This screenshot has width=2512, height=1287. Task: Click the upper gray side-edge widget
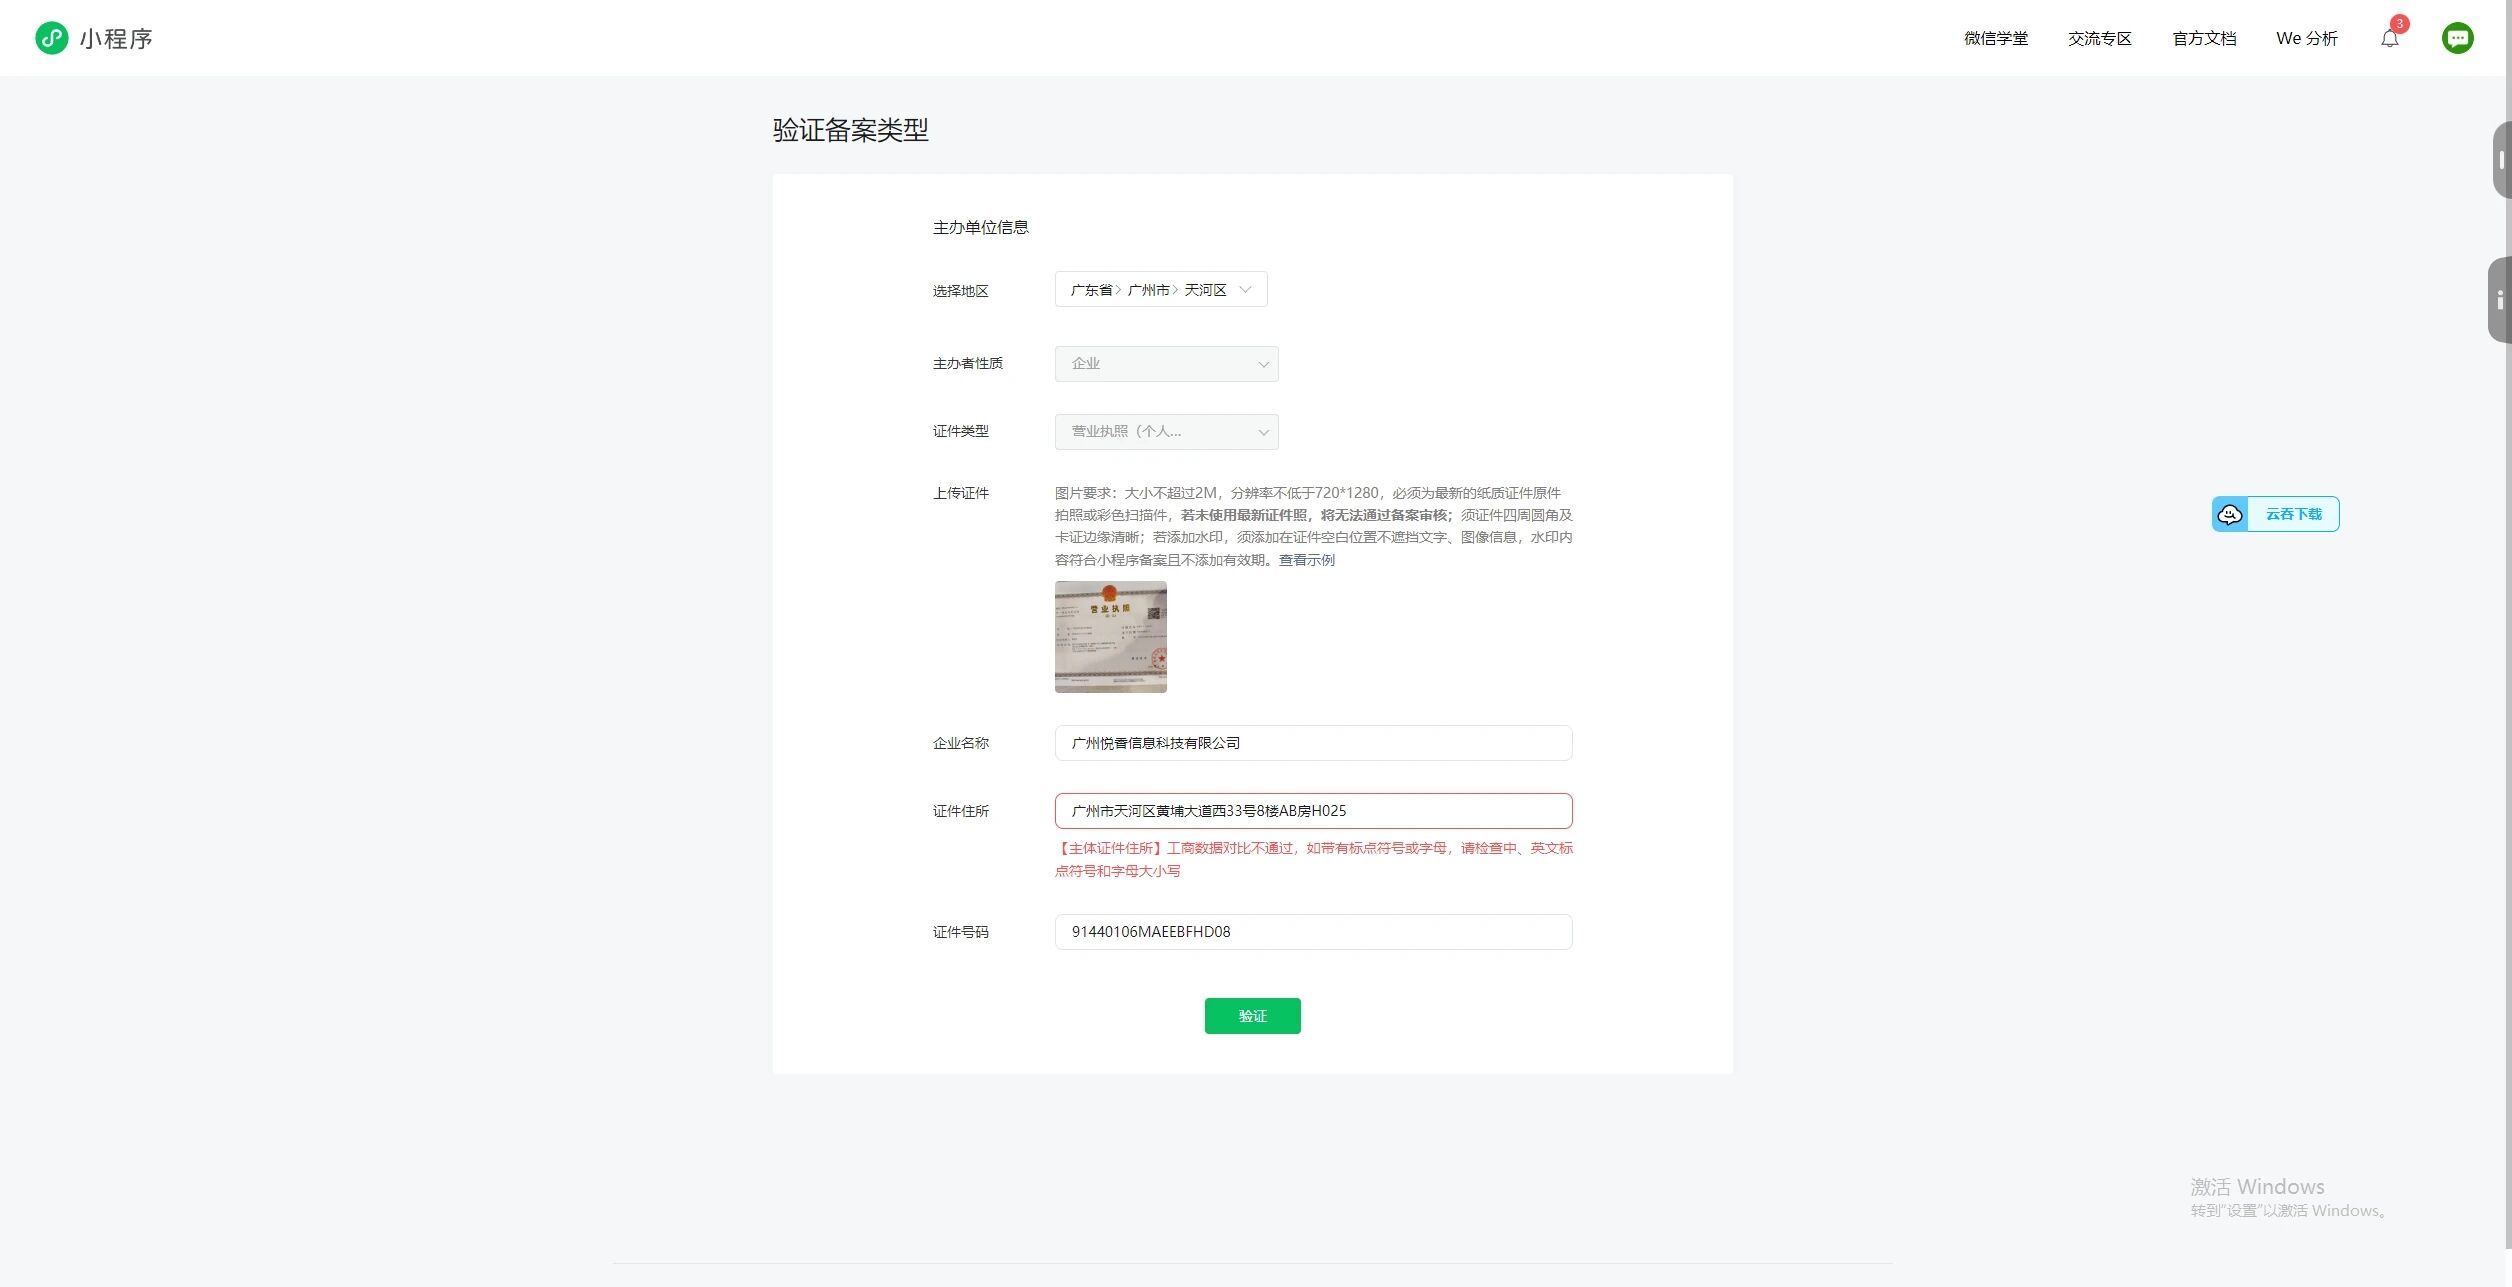[x=2501, y=160]
